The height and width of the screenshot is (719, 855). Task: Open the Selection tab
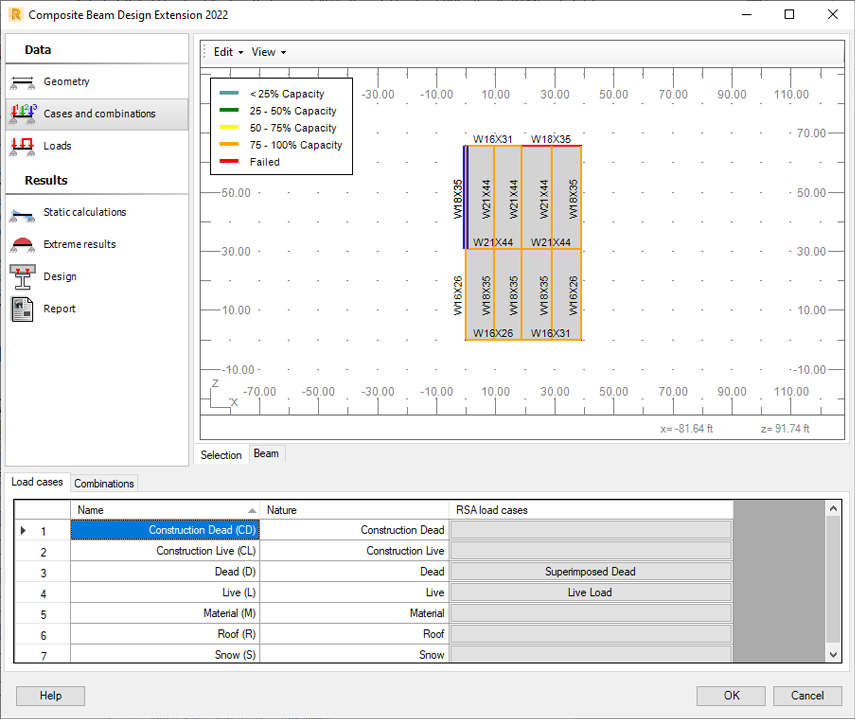click(221, 455)
